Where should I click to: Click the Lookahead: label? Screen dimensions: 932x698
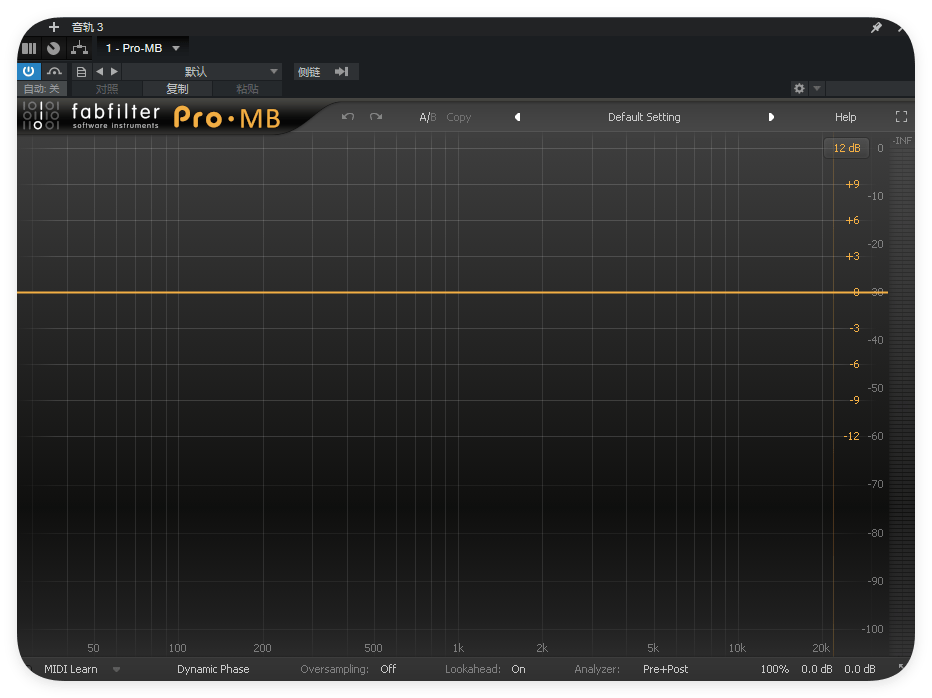coord(473,669)
